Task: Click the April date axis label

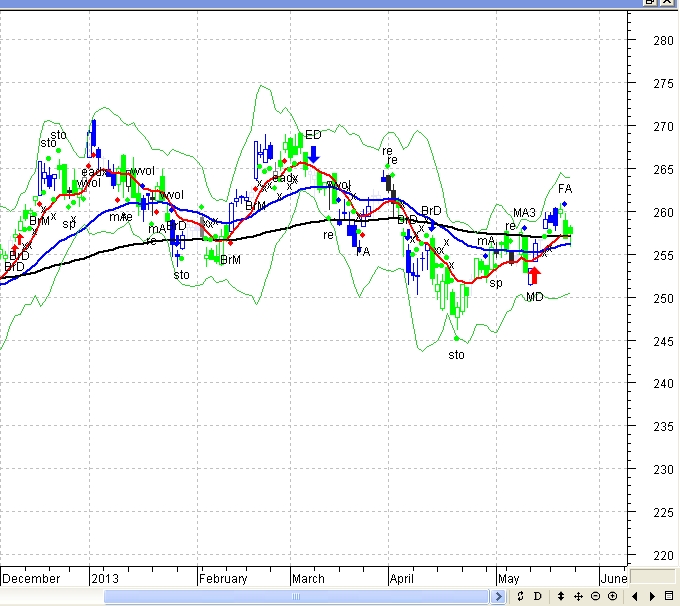Action: [402, 579]
